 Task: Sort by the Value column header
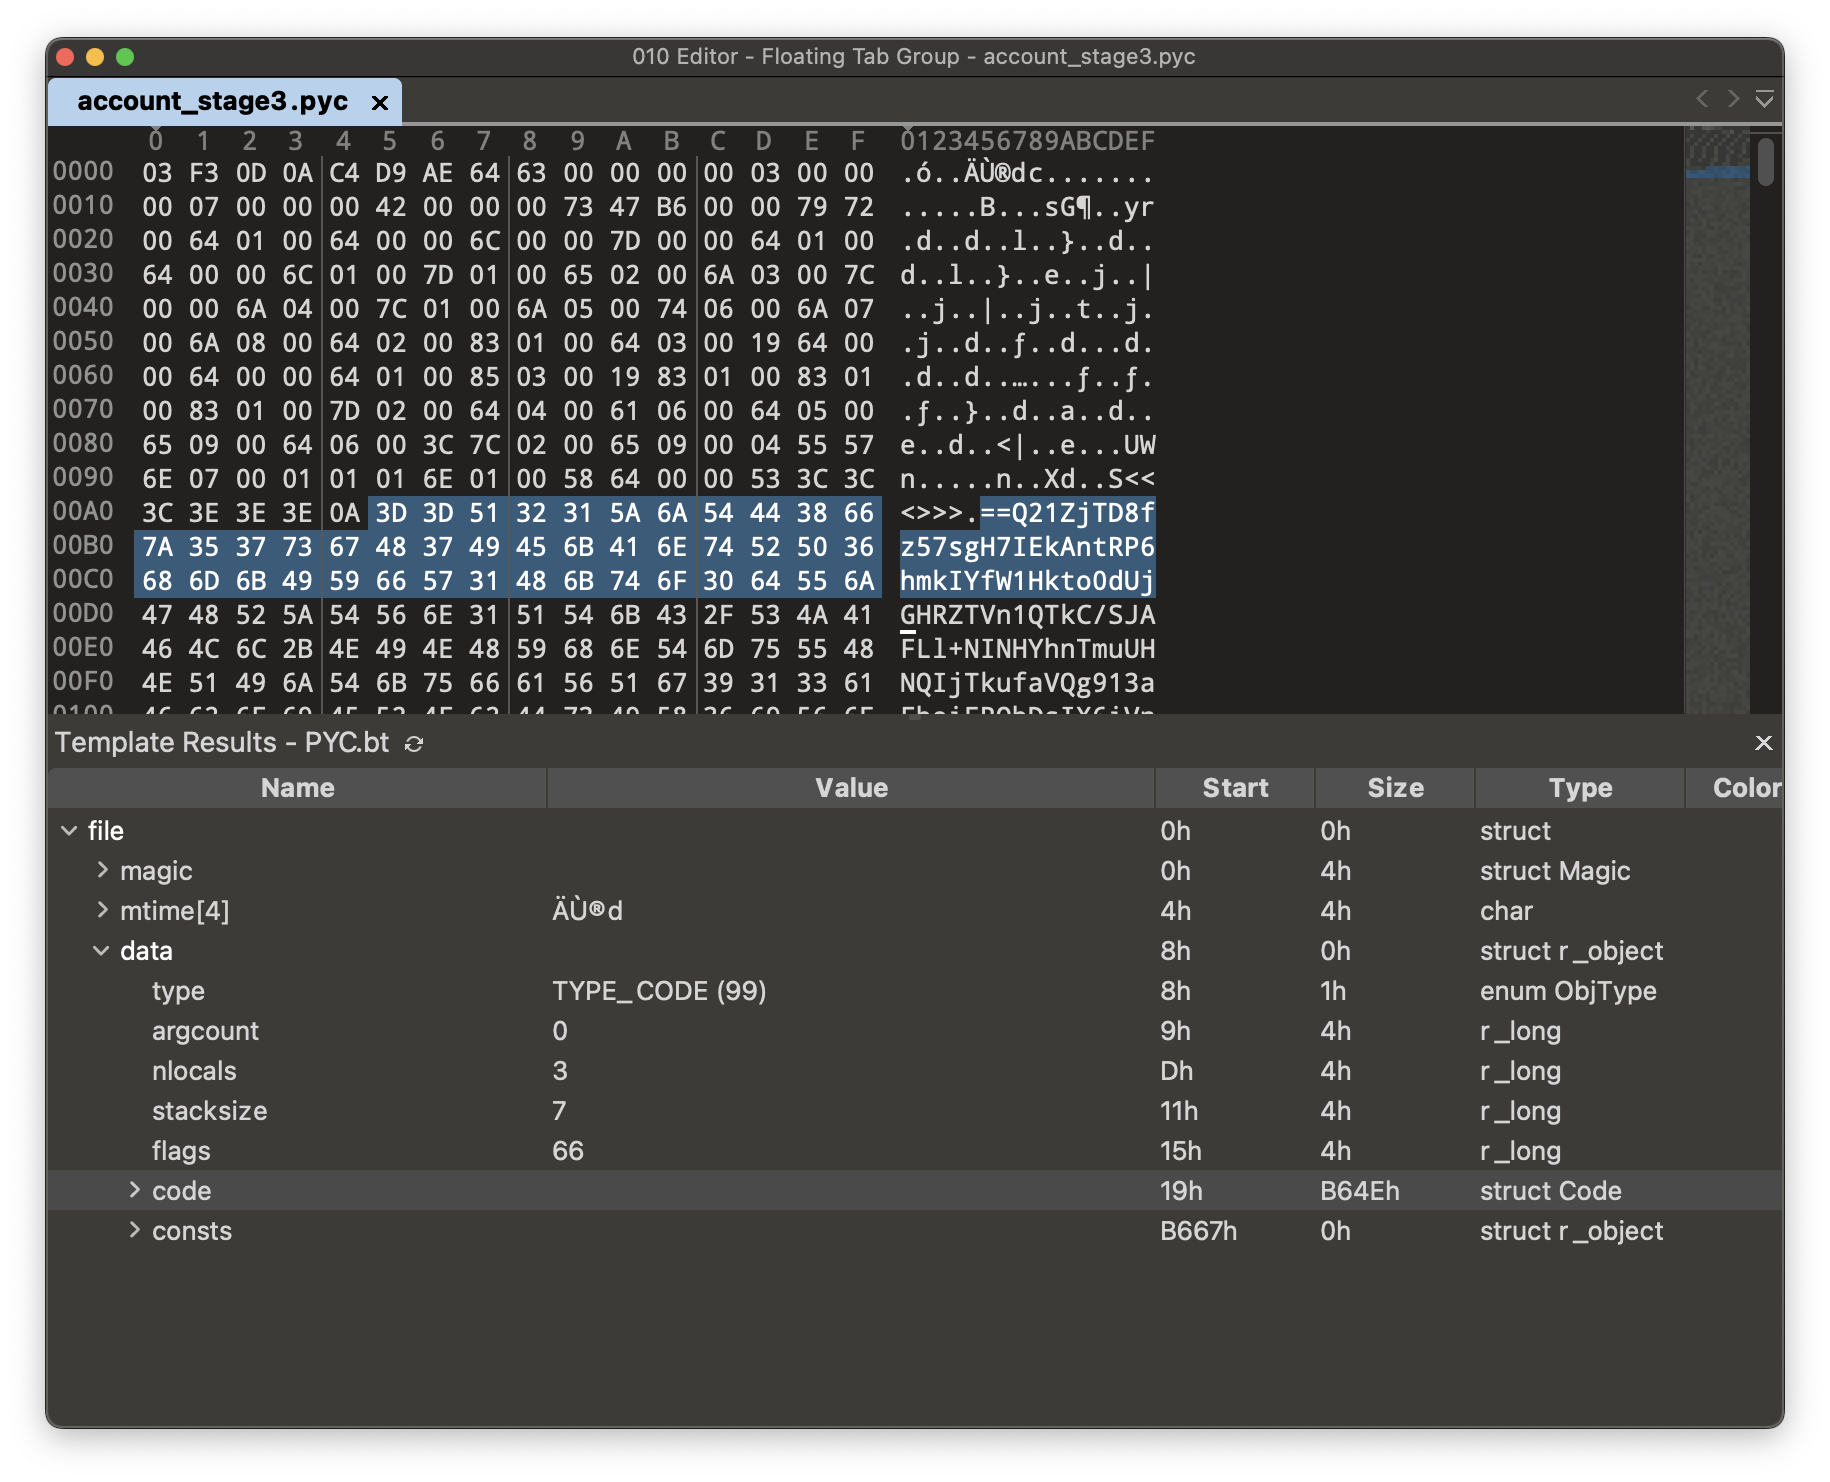click(851, 788)
